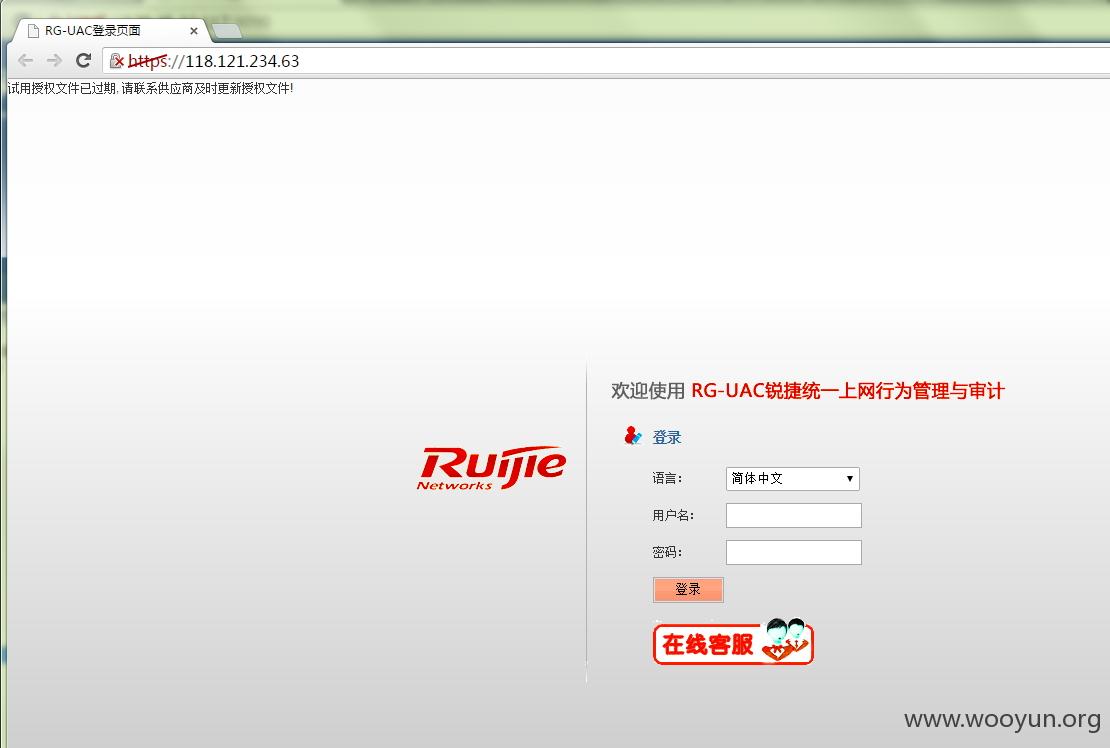Focus the 用户名 input field
Viewport: 1110px width, 748px height.
[794, 515]
